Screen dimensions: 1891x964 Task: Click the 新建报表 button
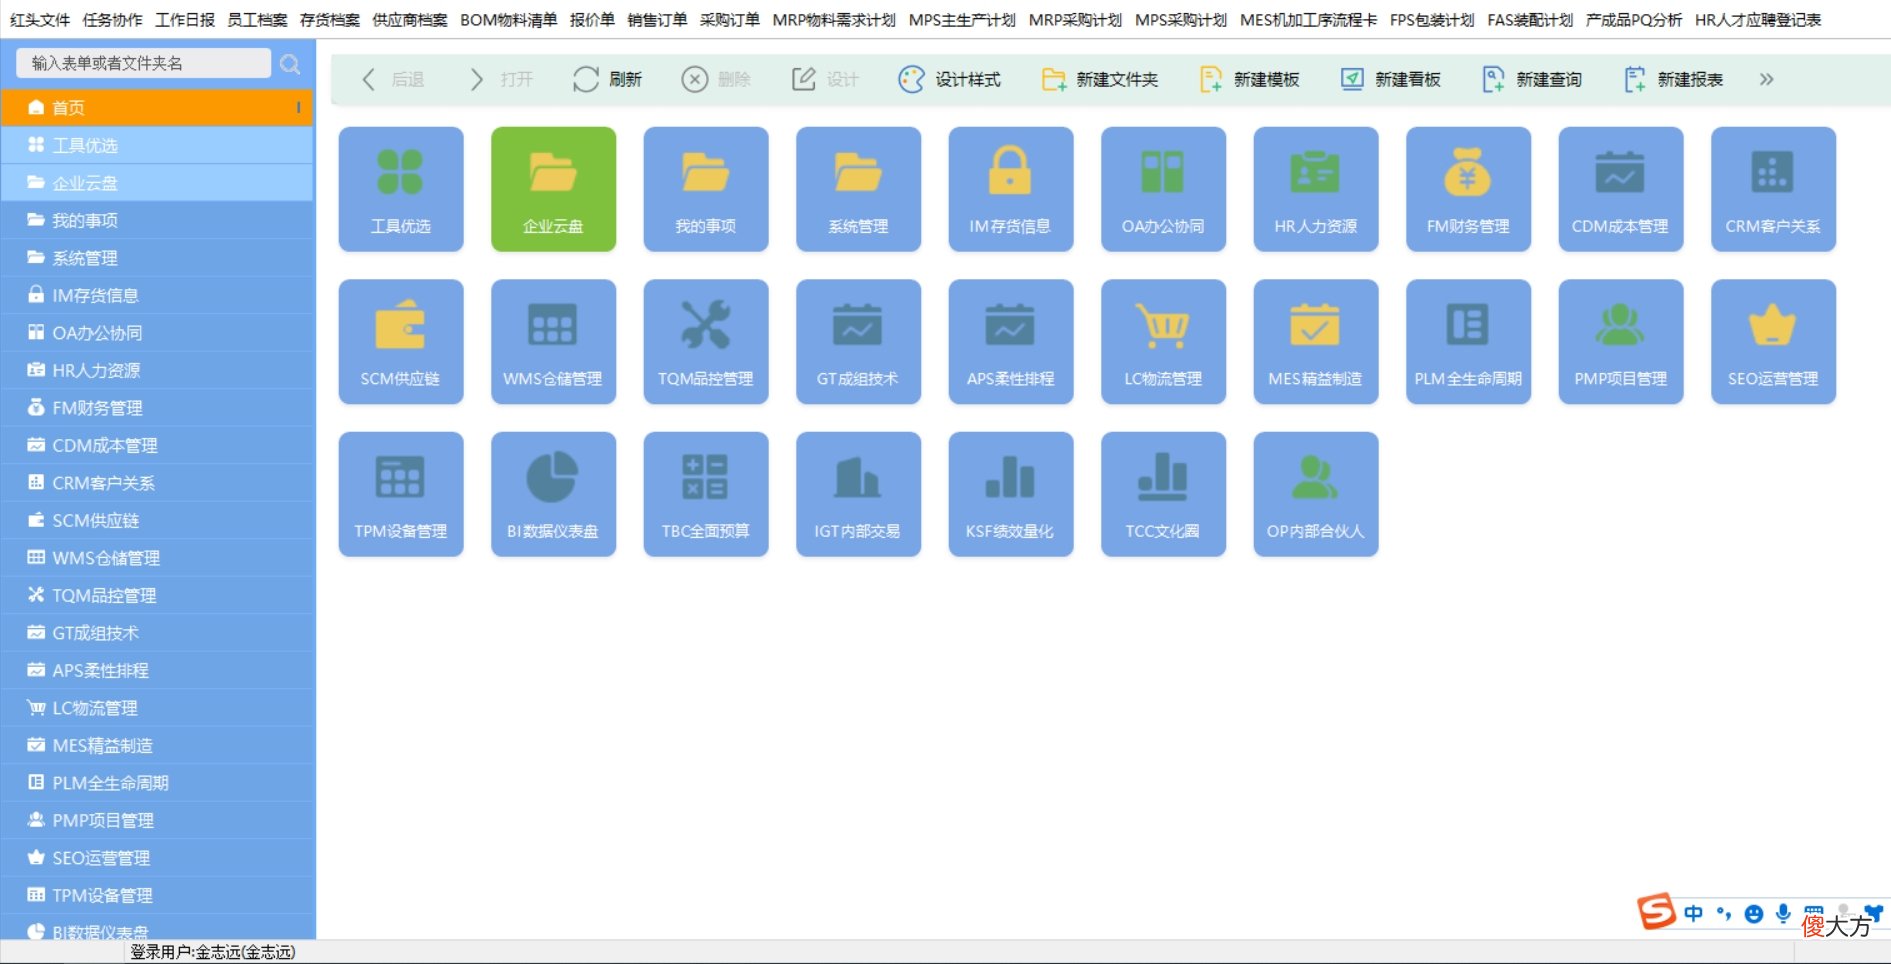[x=1673, y=79]
